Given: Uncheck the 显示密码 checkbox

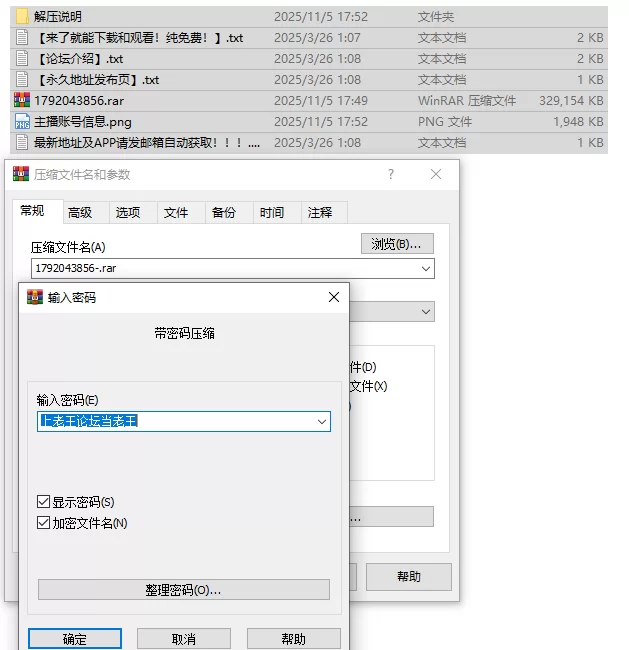Looking at the screenshot, I should click(x=43, y=502).
